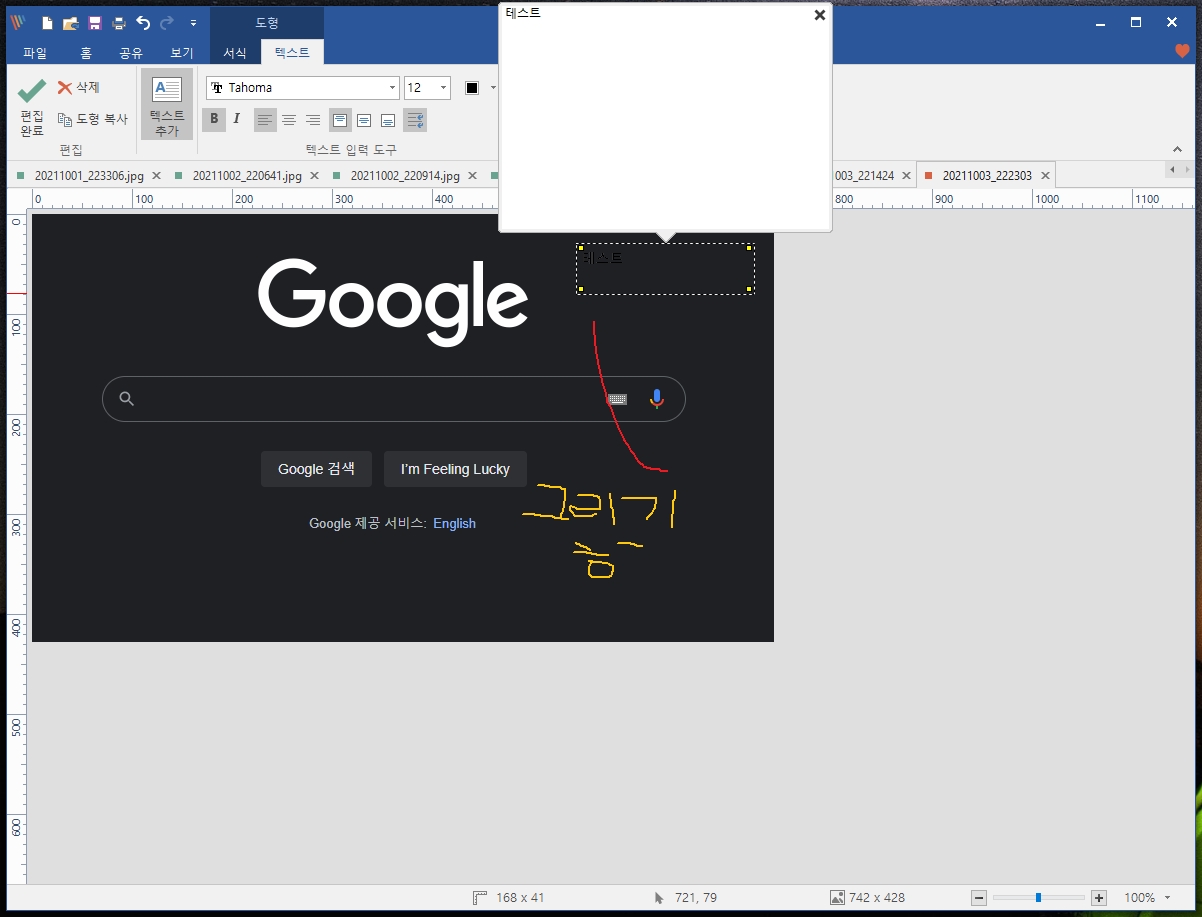Switch to the 20211002_220641.jpg tab
1202x917 pixels.
246,176
